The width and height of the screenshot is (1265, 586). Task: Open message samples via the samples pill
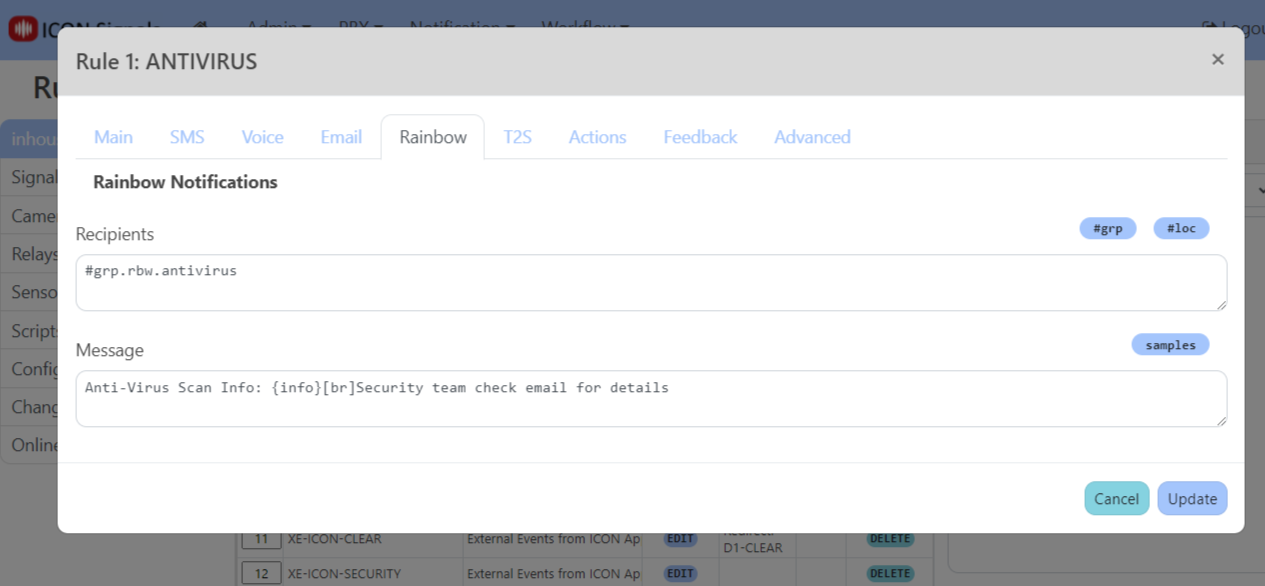(1170, 344)
